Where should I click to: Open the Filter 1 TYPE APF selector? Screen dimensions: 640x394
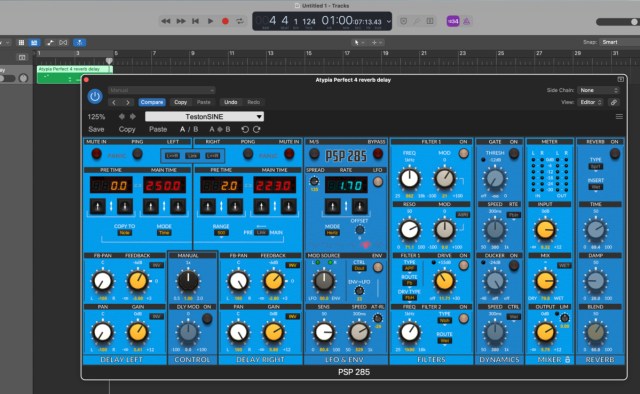[x=409, y=268]
